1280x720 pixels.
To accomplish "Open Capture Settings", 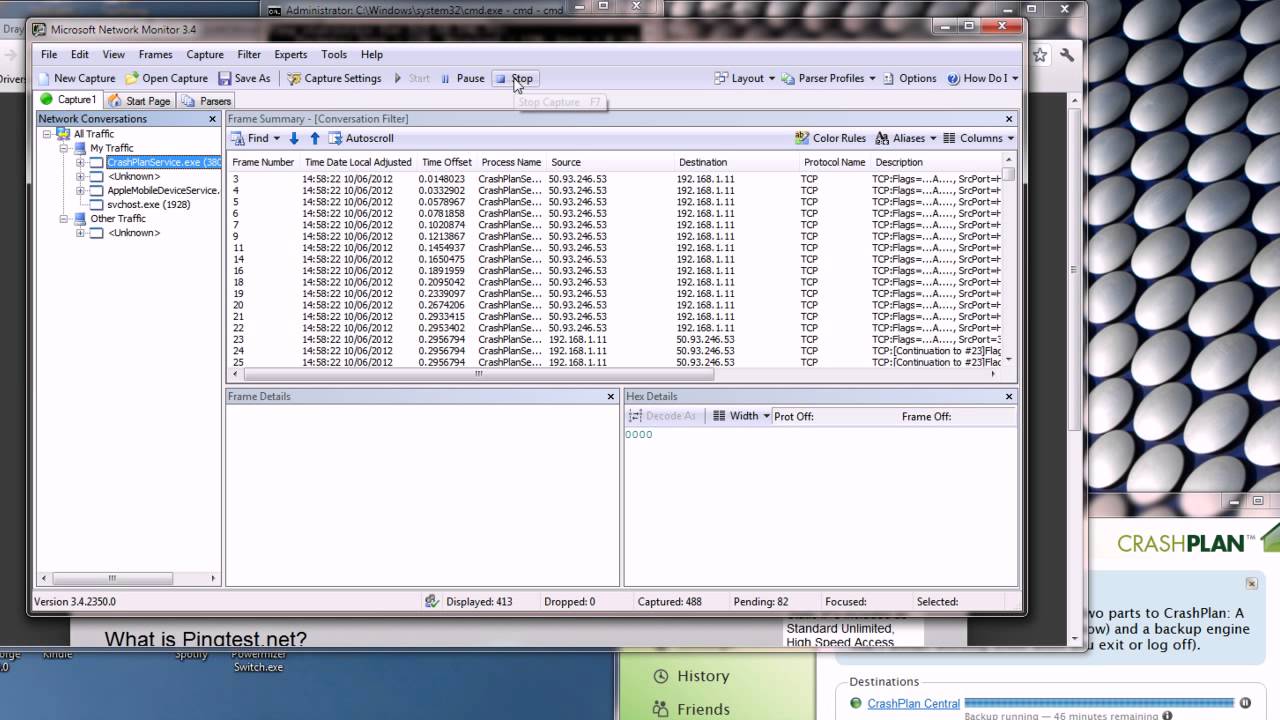I will pos(334,78).
